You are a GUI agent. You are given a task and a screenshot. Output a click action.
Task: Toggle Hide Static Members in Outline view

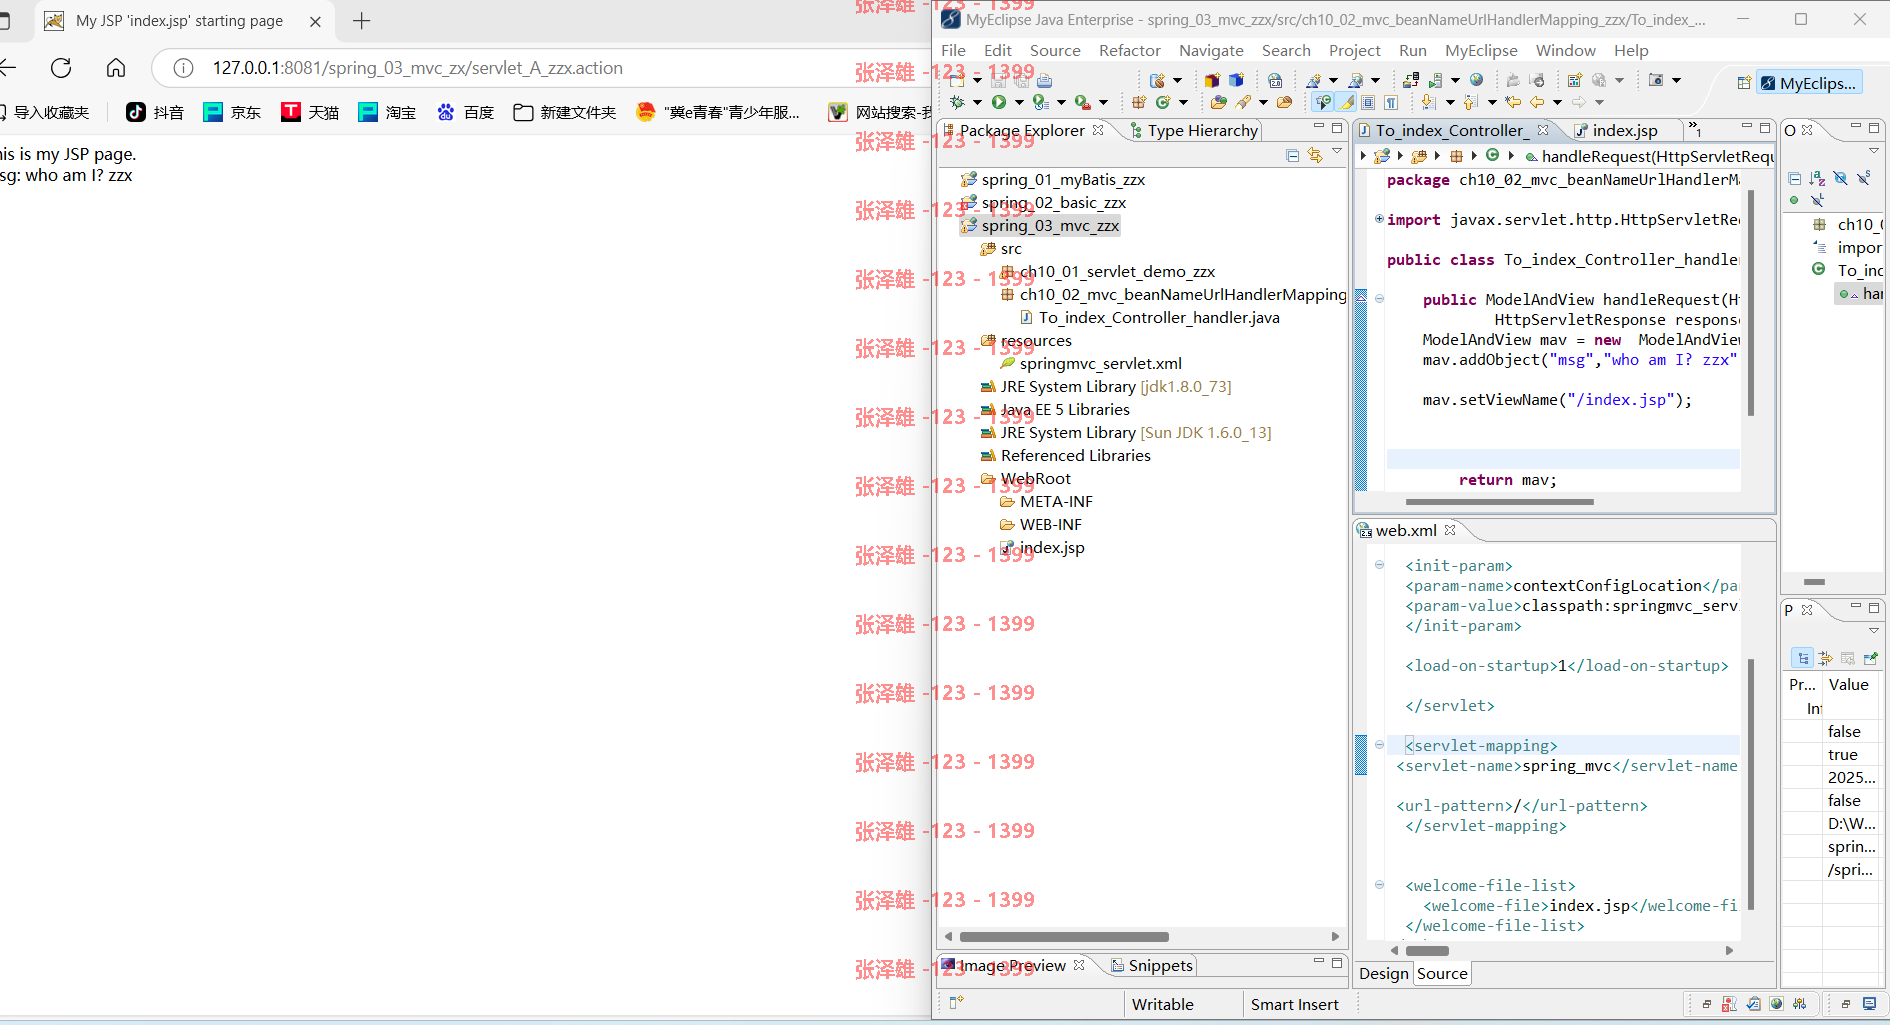(1864, 178)
